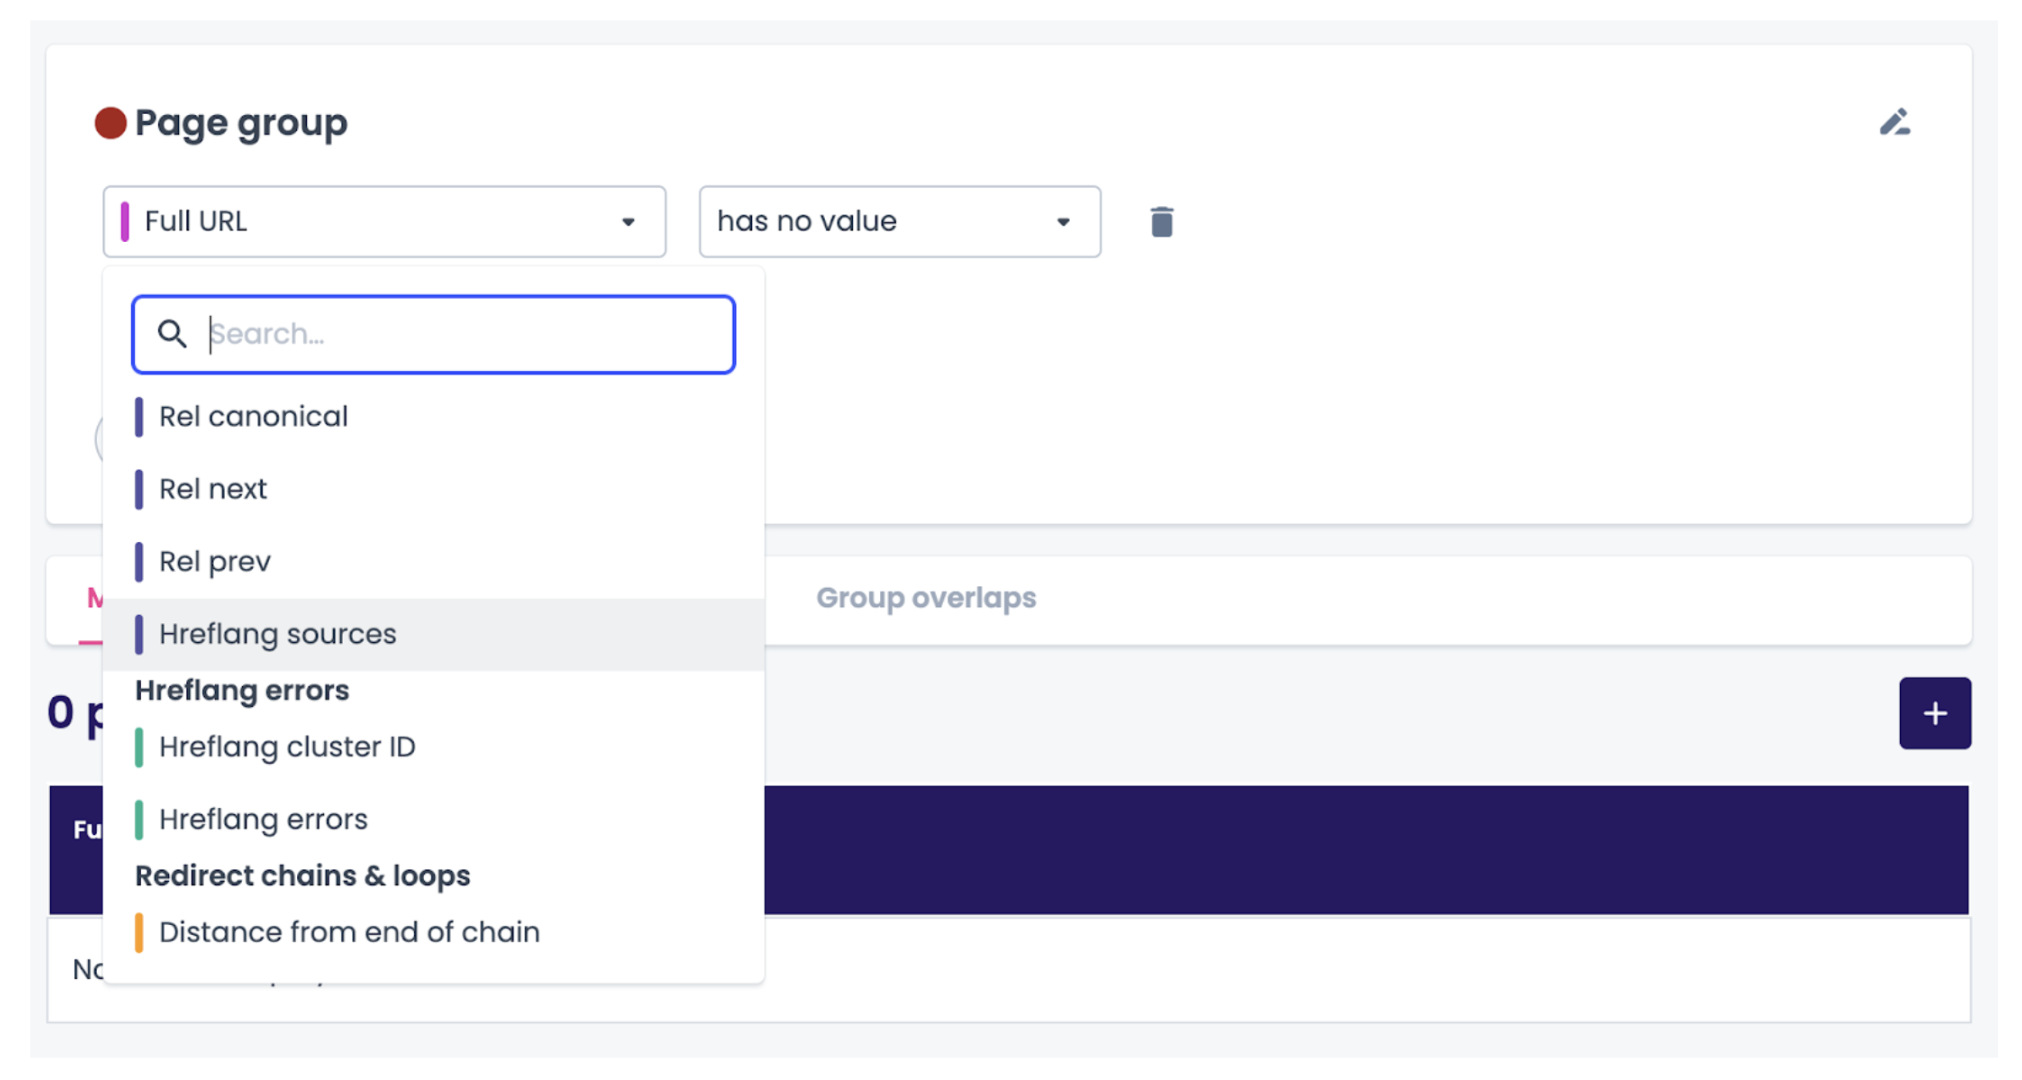The width and height of the screenshot is (2022, 1080).
Task: Pick the highlighted 'Hreflang sources' option
Action: pyautogui.click(x=433, y=634)
